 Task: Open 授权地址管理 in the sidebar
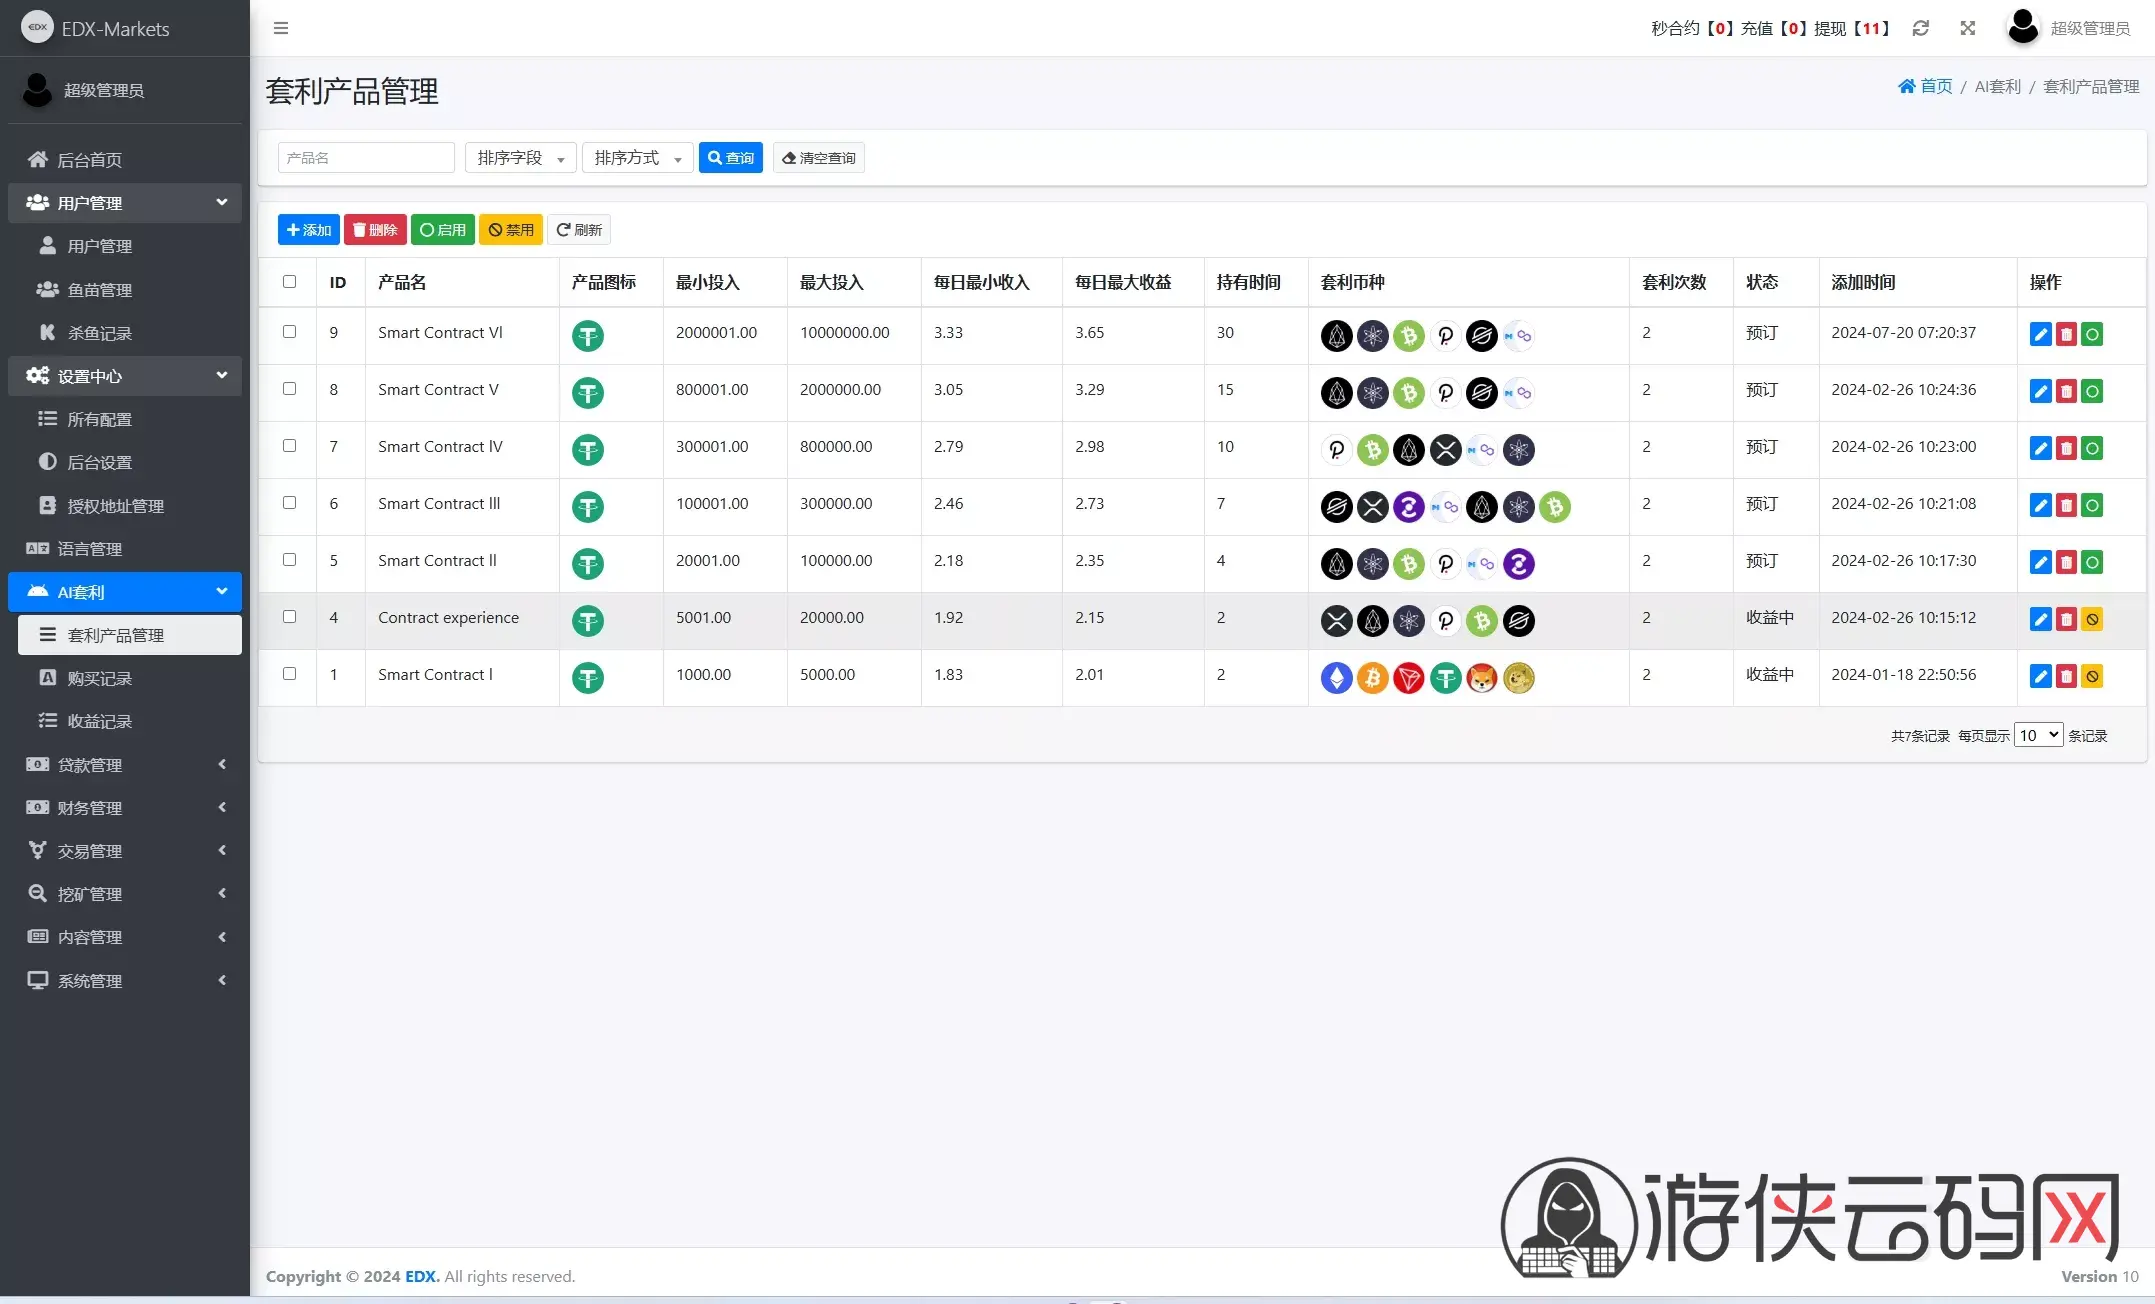coord(130,506)
